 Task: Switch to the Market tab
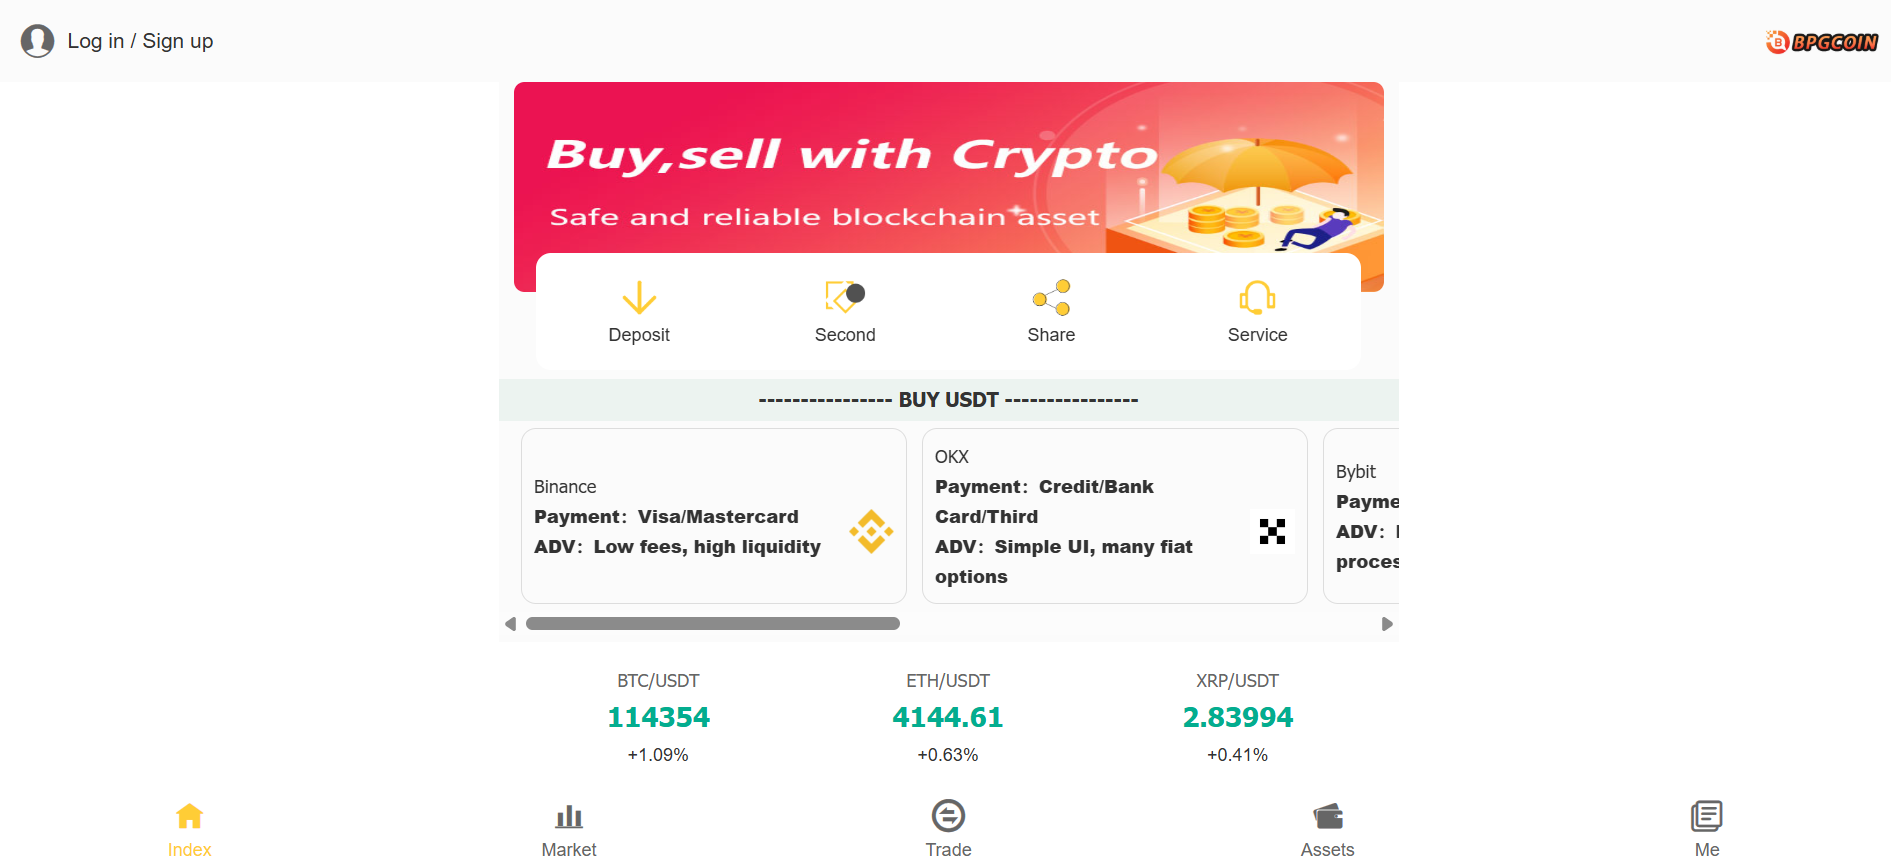pyautogui.click(x=569, y=829)
